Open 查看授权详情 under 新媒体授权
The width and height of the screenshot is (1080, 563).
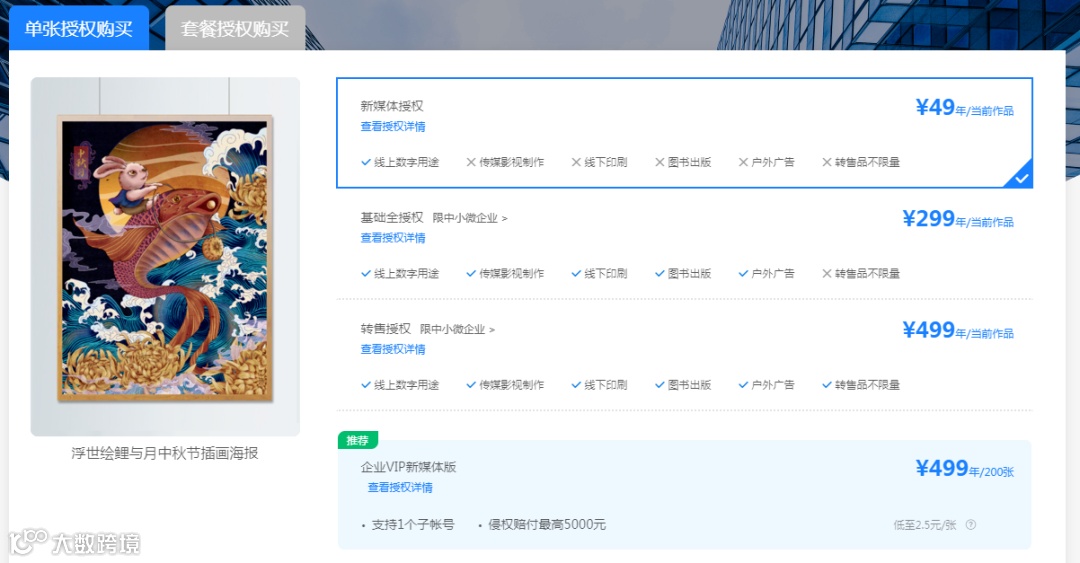tap(393, 127)
